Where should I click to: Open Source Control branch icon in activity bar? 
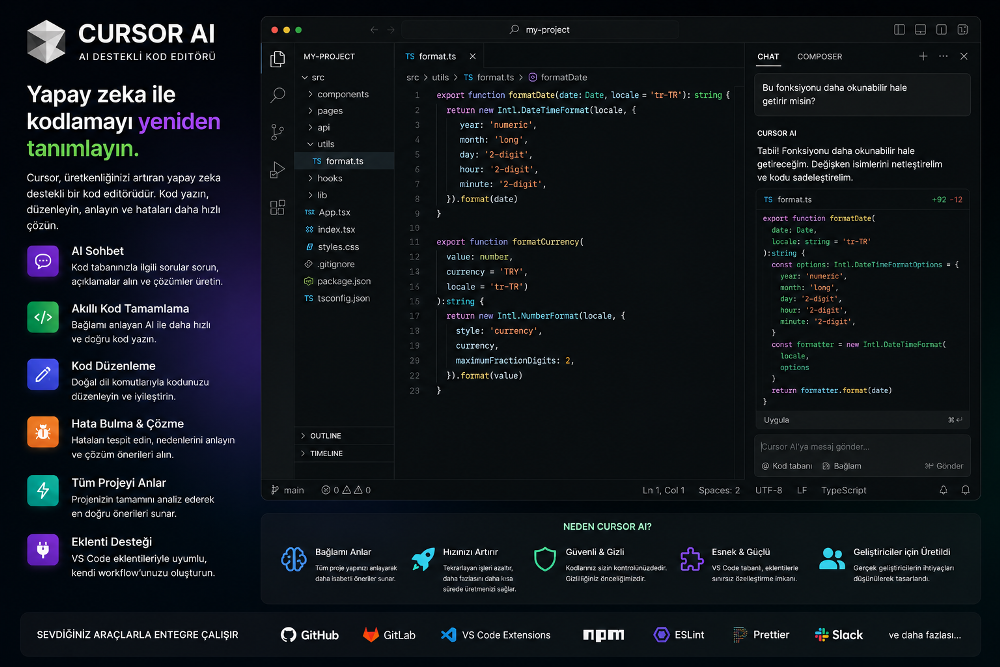277,132
